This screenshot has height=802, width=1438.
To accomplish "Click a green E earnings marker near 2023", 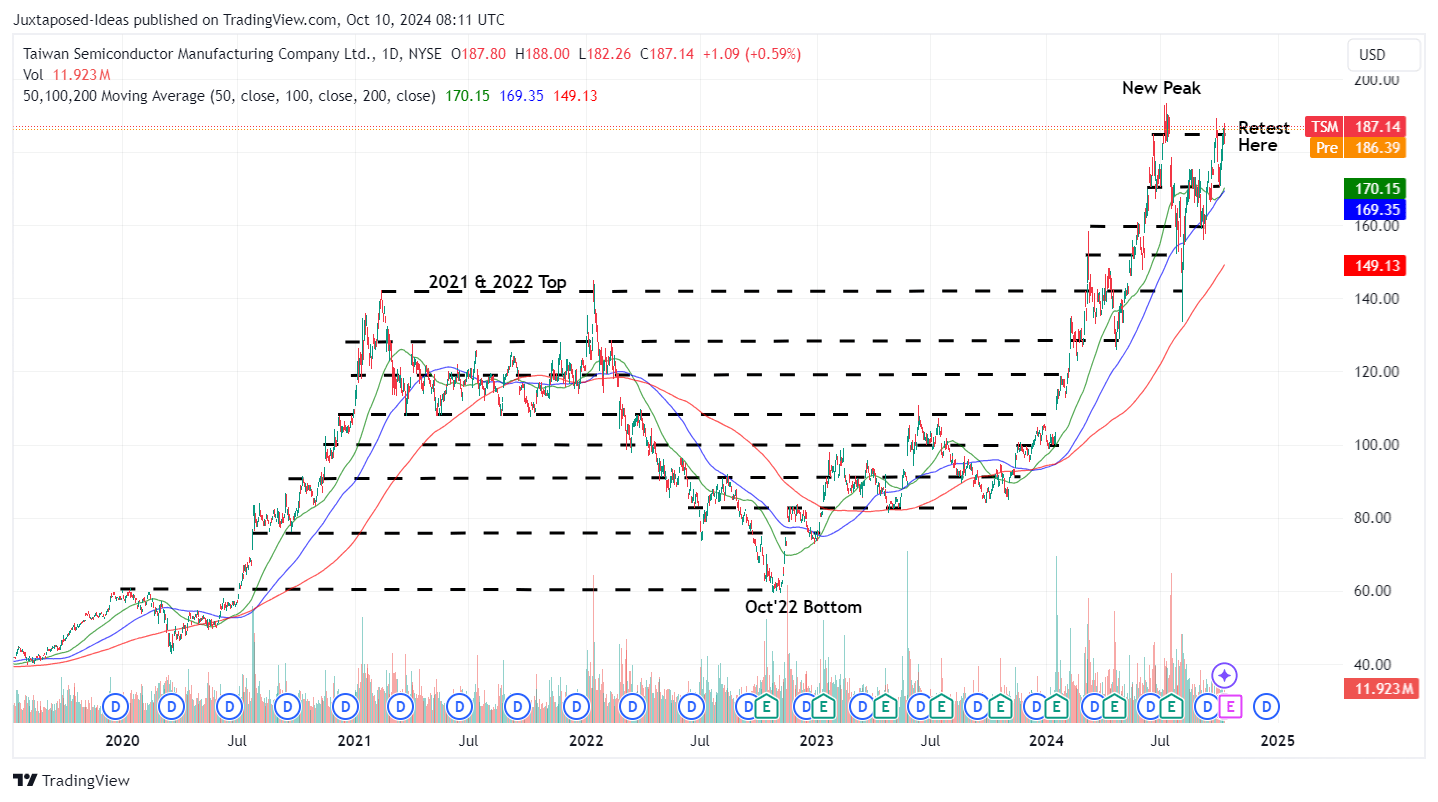I will point(825,706).
